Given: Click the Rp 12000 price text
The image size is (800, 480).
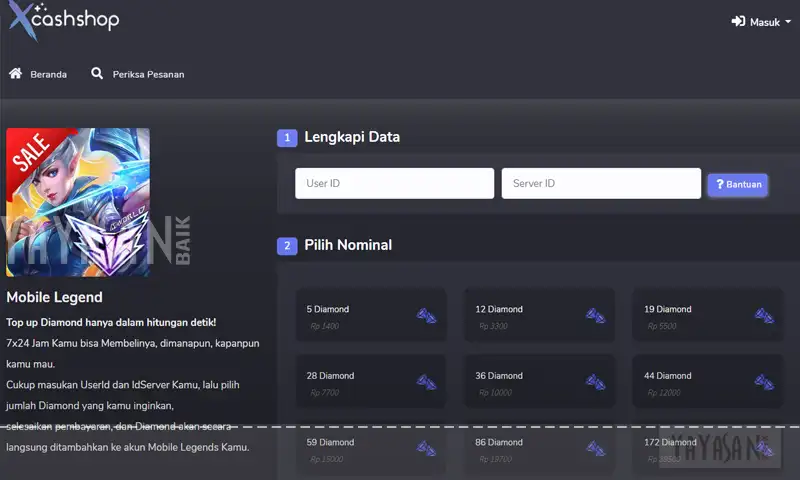Looking at the screenshot, I should (x=664, y=392).
